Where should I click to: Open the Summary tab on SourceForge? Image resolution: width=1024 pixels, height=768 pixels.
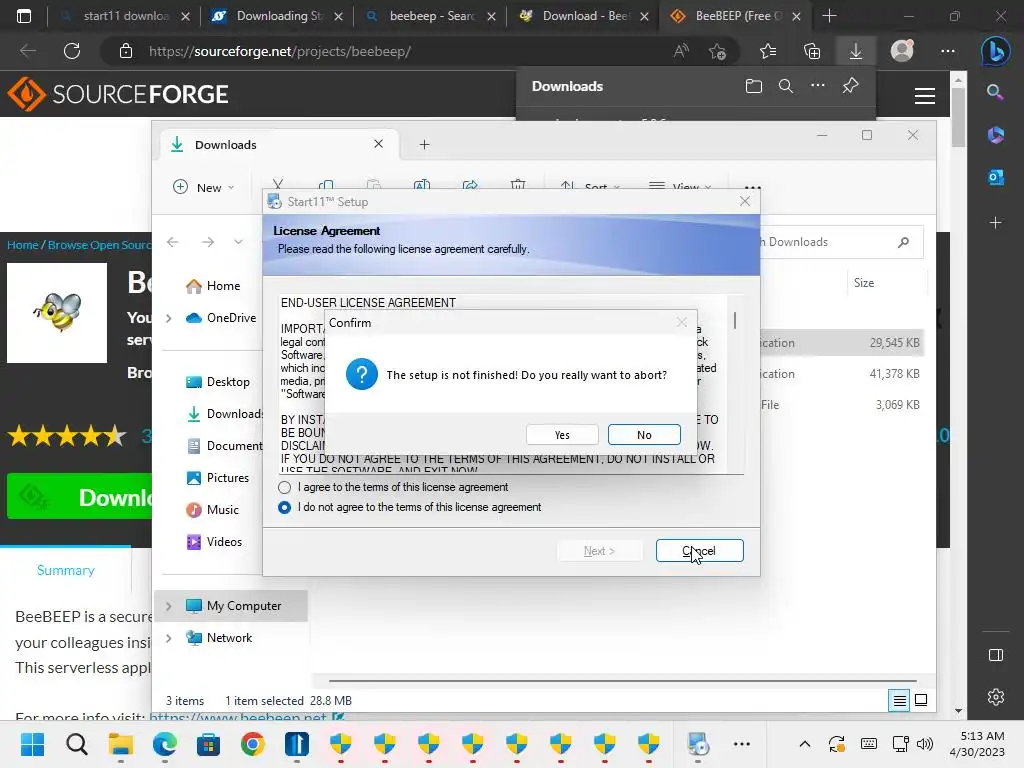65,570
